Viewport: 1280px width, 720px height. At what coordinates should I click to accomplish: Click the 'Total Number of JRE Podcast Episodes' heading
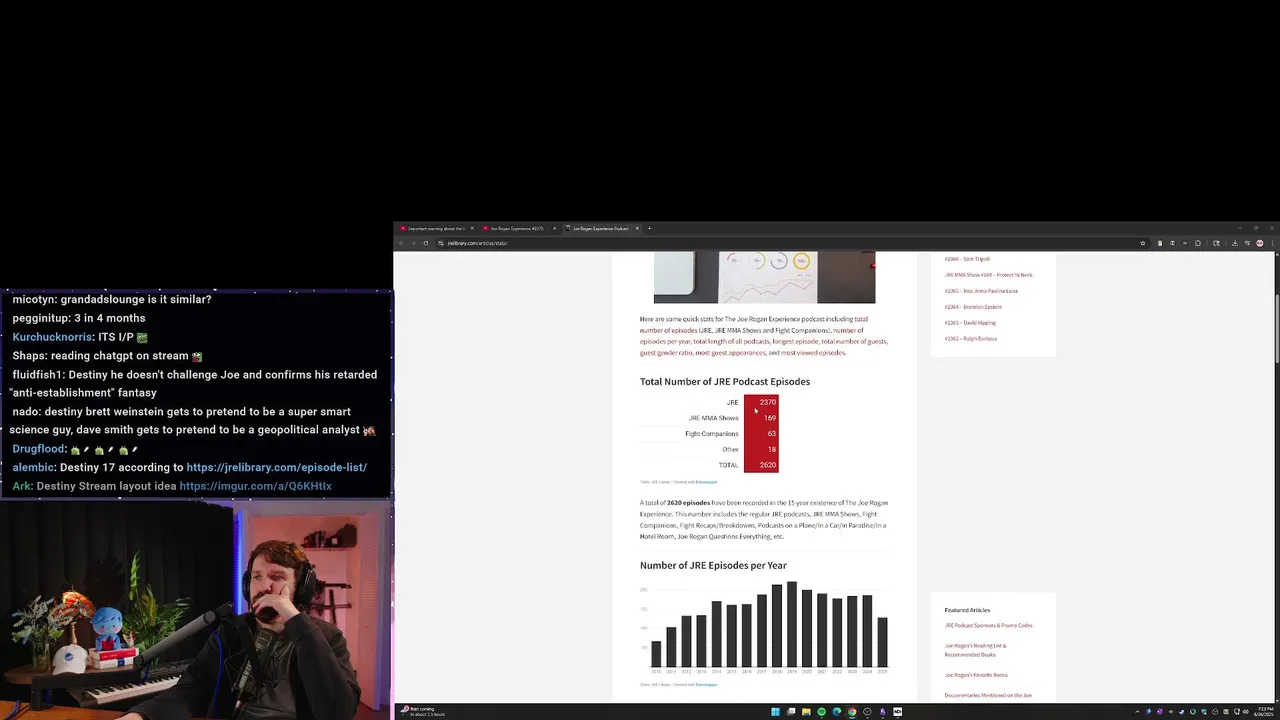(725, 381)
